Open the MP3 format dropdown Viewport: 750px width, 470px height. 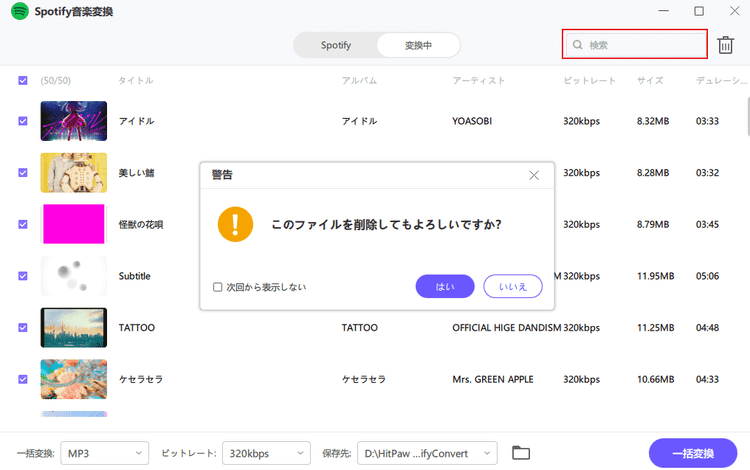coord(104,453)
